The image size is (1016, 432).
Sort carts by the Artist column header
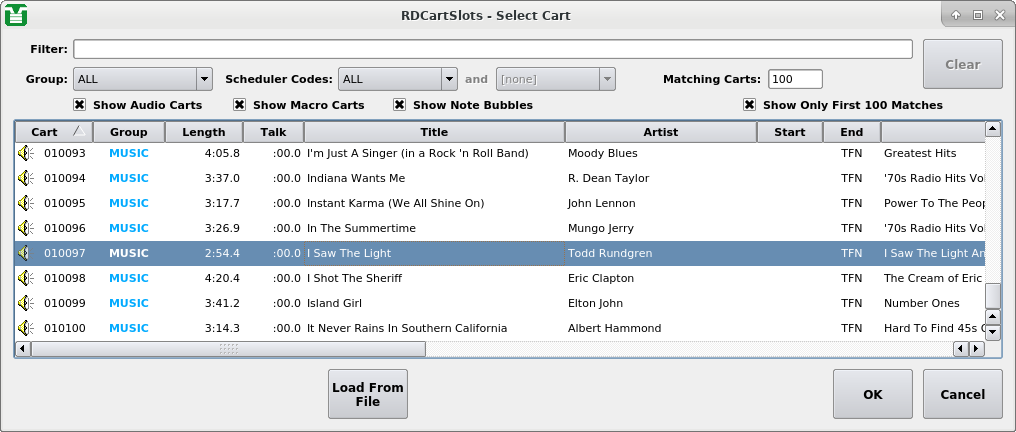[x=660, y=132]
